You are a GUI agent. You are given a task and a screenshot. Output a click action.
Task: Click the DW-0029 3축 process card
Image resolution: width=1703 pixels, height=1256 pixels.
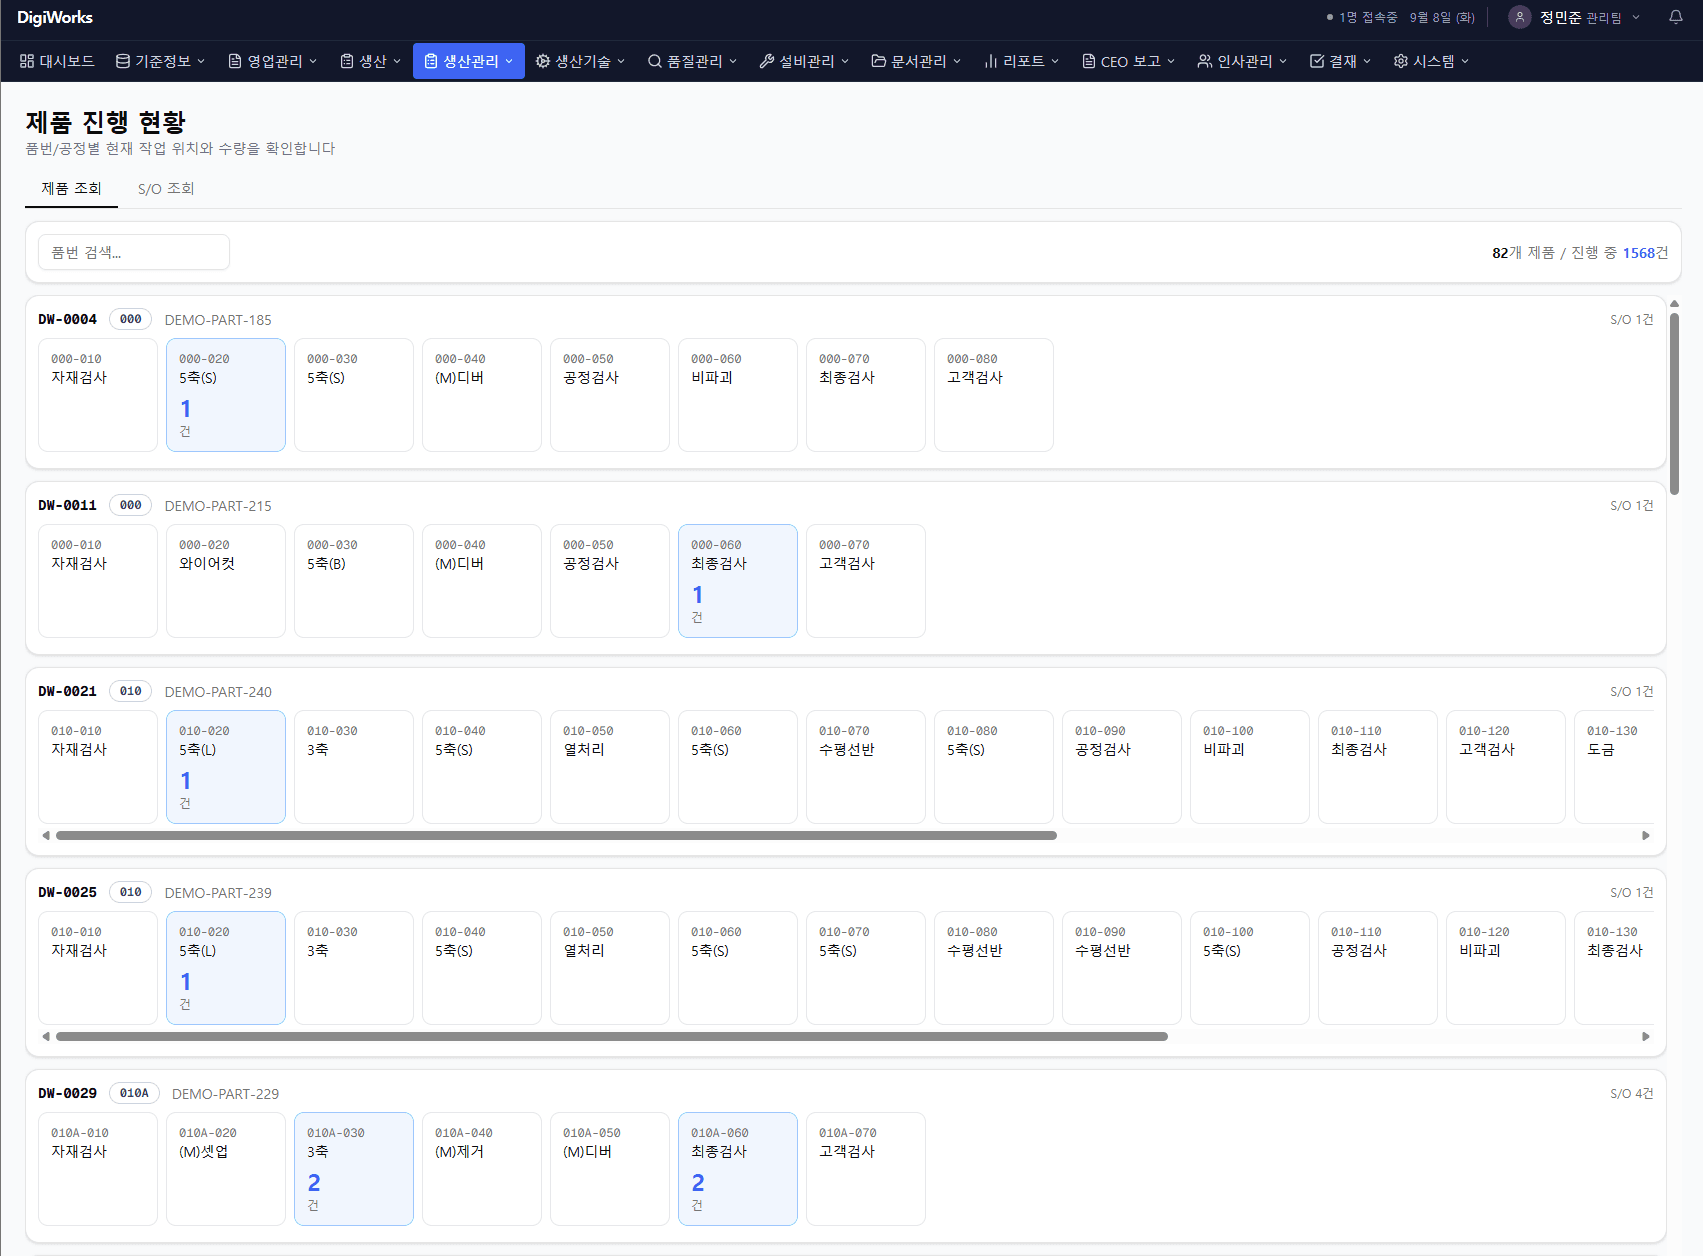click(354, 1169)
